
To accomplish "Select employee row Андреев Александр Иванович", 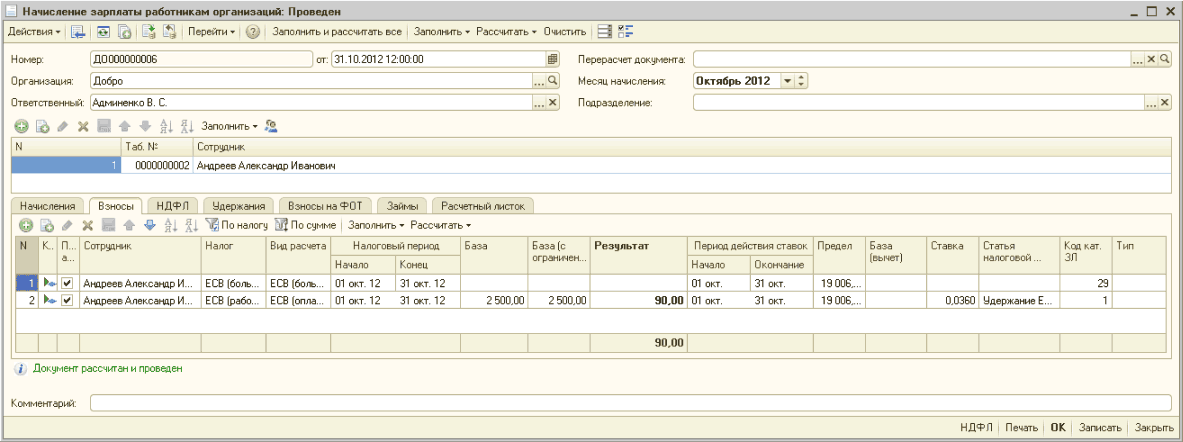I will [592, 165].
